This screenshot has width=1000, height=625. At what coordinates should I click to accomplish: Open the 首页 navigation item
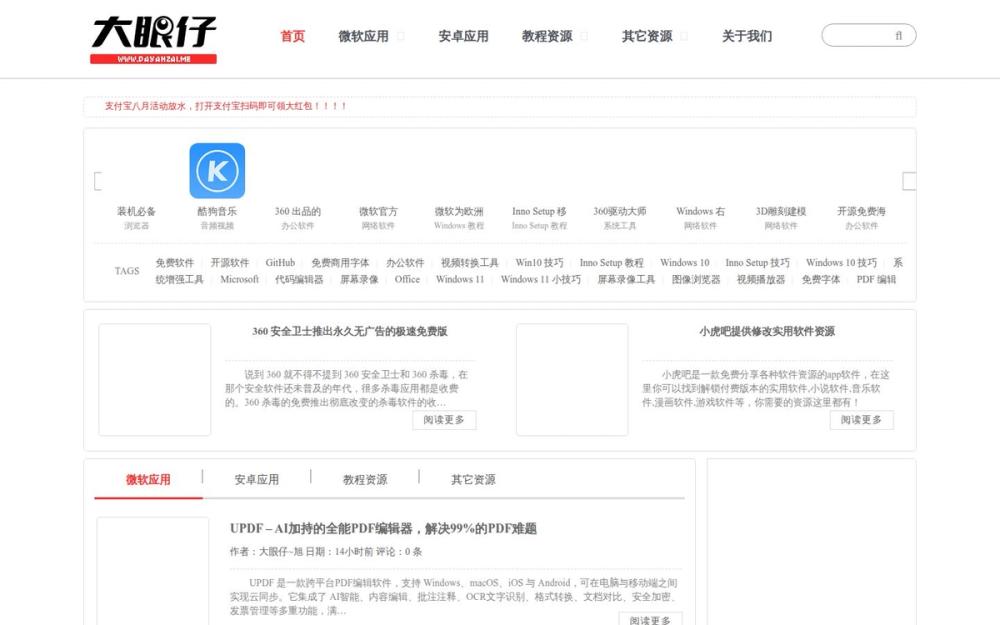coord(293,36)
